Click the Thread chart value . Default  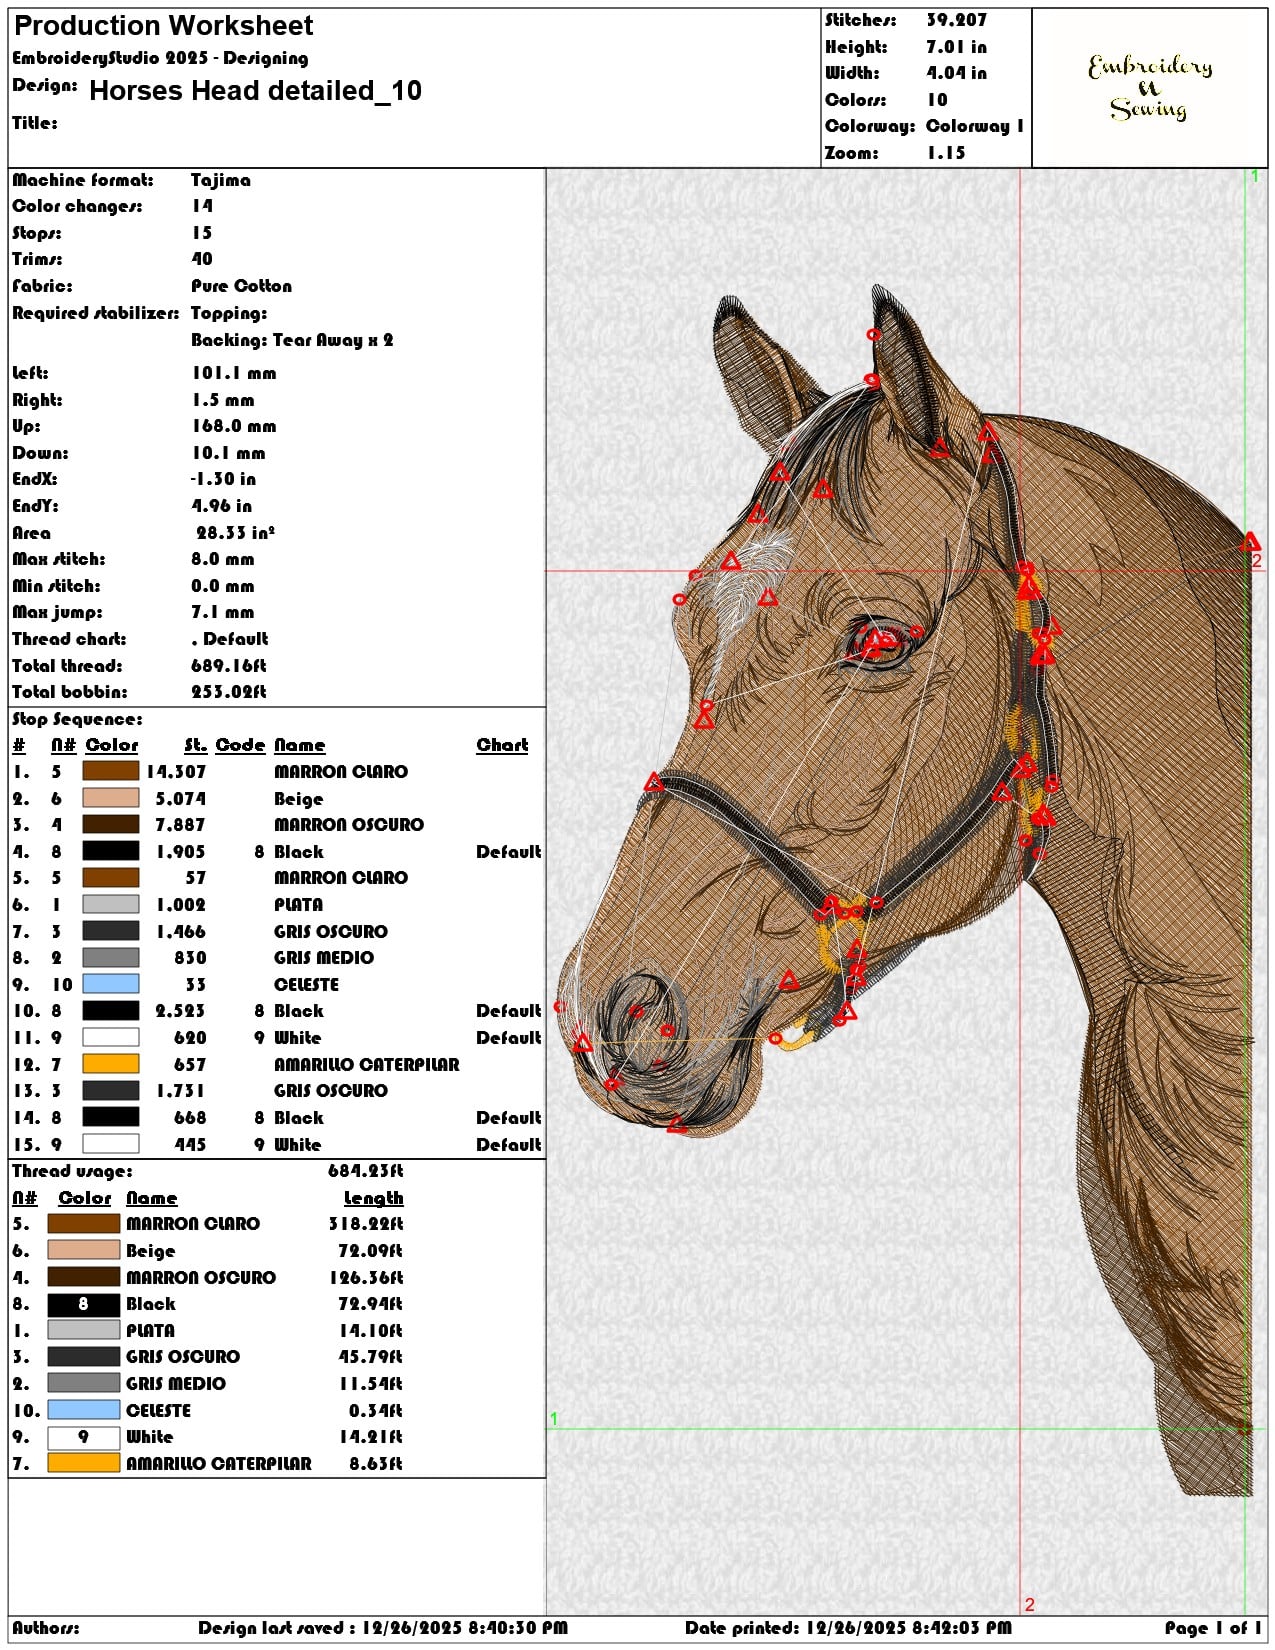230,639
